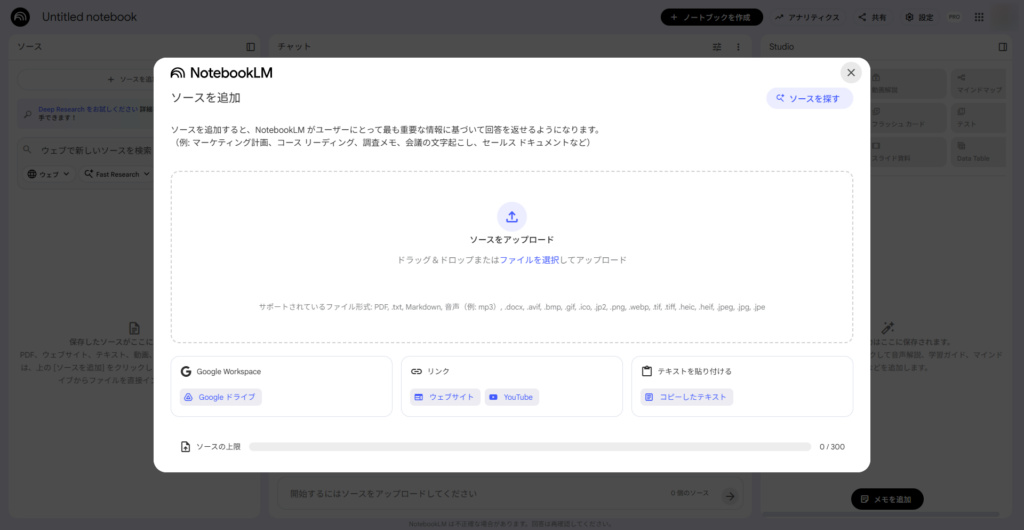Click the web source search field
Image resolution: width=1024 pixels, height=530 pixels.
96,150
